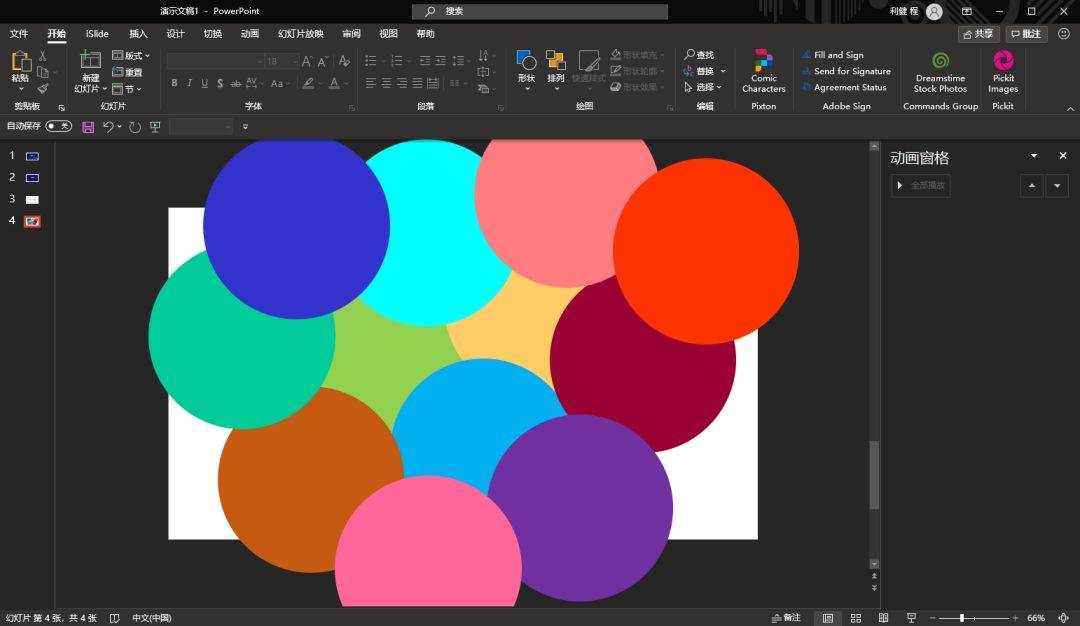Image resolution: width=1080 pixels, height=626 pixels.
Task: Click Agreement Status command
Action: click(x=844, y=87)
